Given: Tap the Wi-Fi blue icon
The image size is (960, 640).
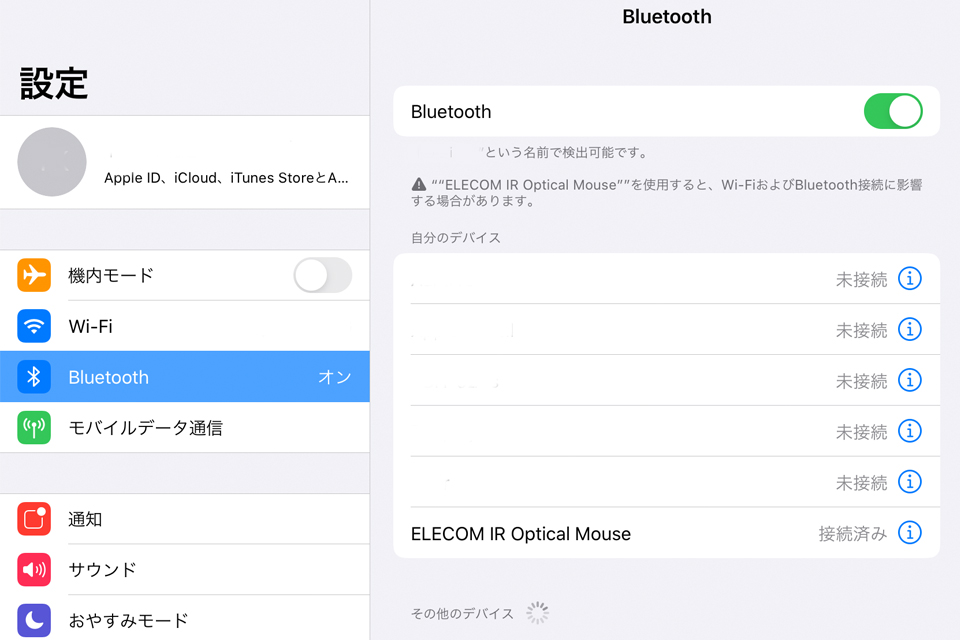Looking at the screenshot, I should pyautogui.click(x=34, y=326).
